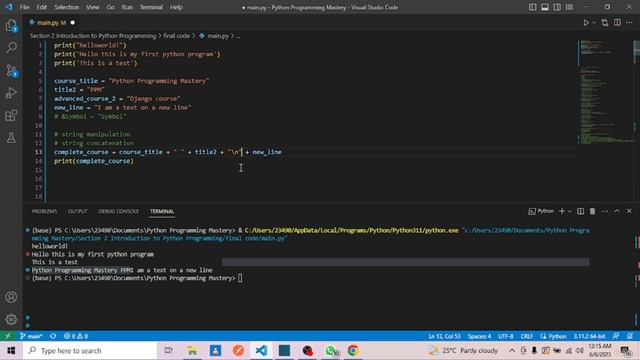
Task: Synchronize changes in status bar
Action: click(x=53, y=336)
